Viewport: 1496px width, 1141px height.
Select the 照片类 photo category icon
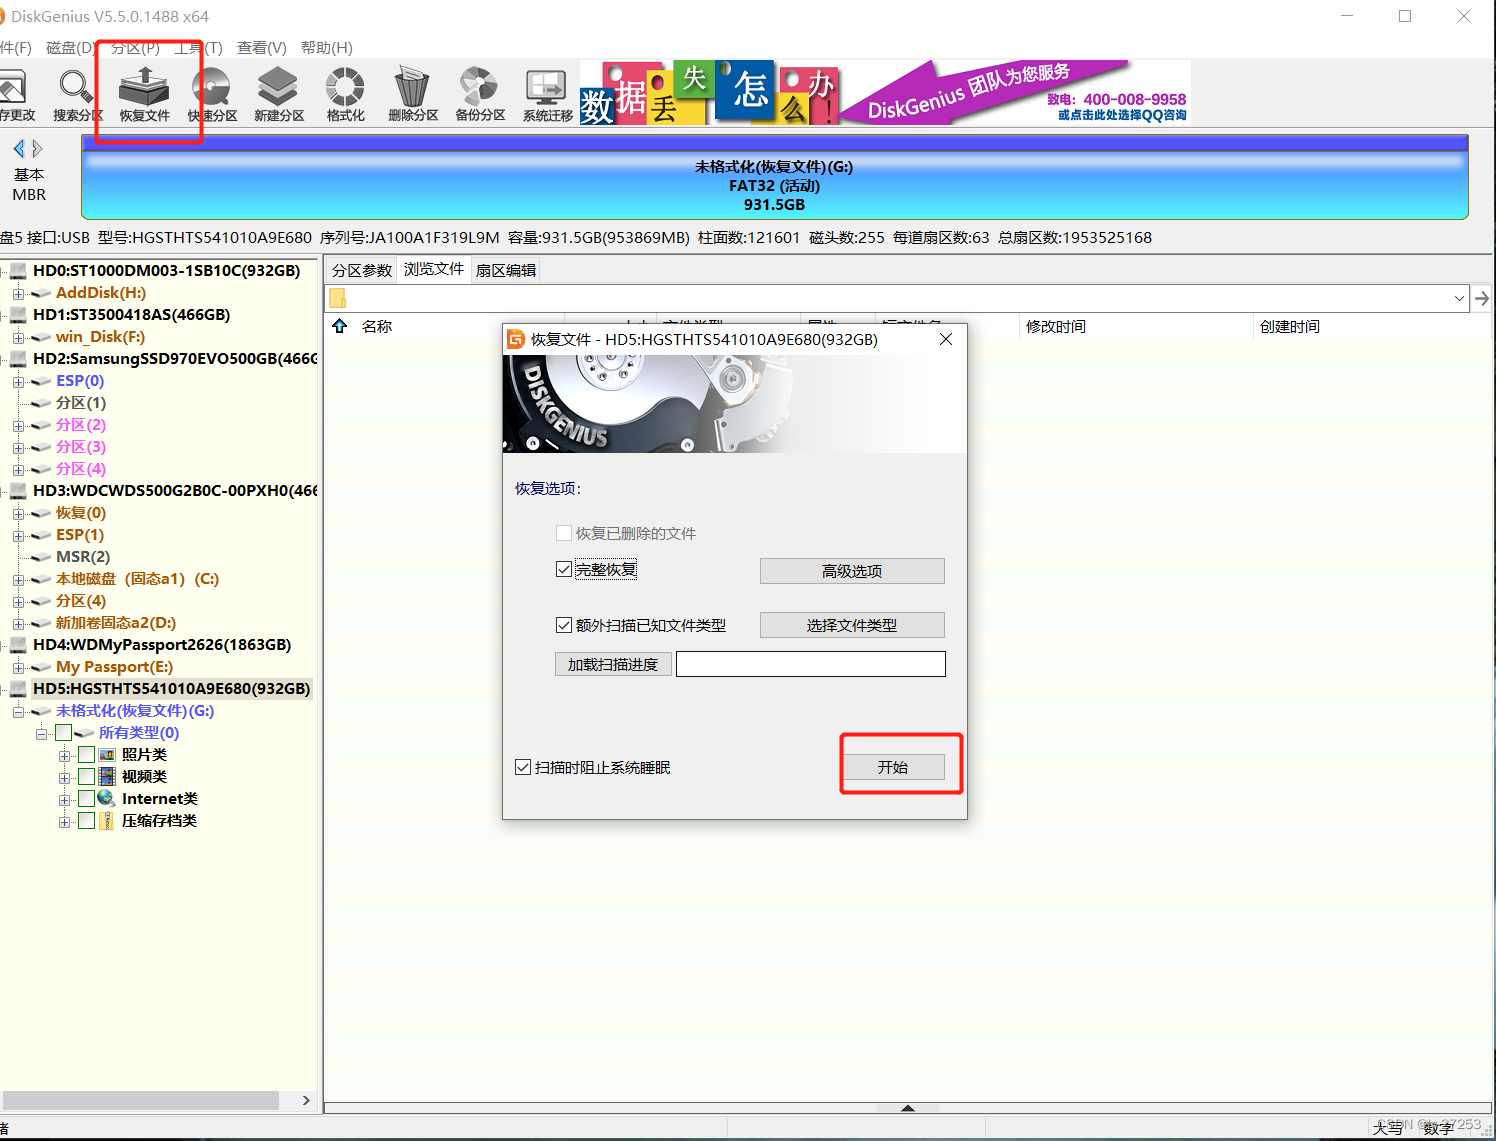107,755
